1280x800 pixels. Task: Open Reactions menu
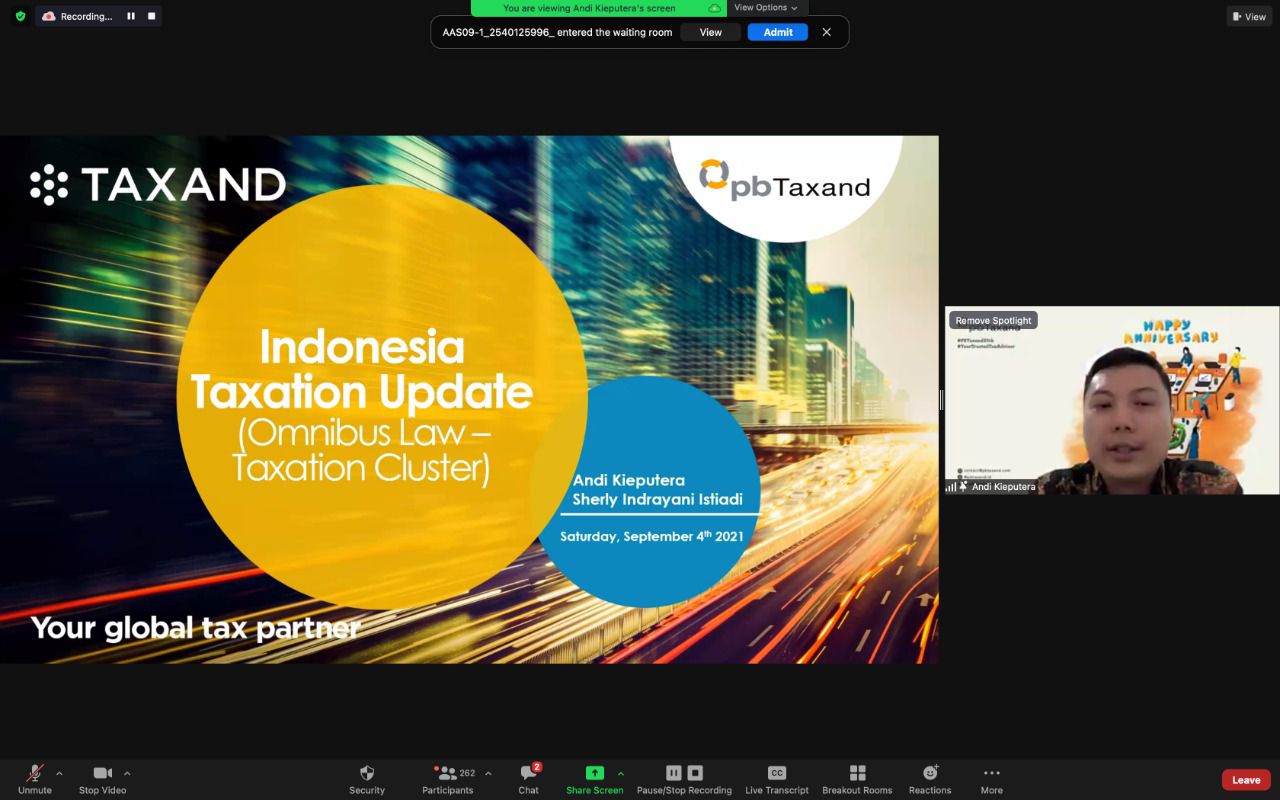coord(930,779)
